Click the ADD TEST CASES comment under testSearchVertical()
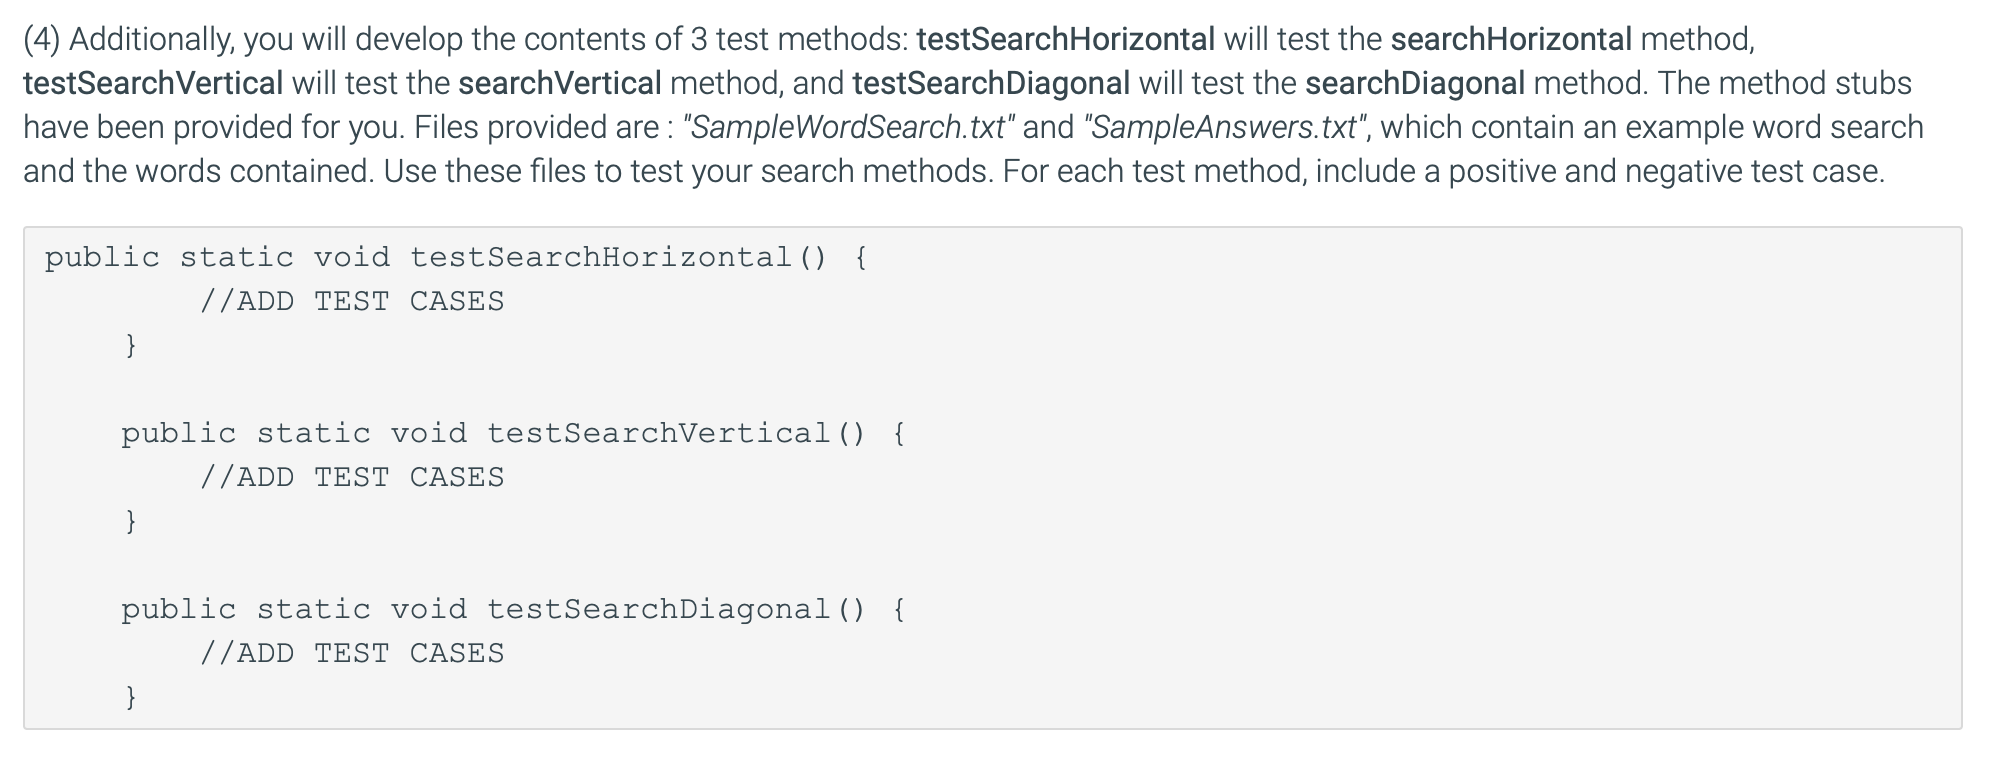This screenshot has height=760, width=2000. tap(352, 477)
